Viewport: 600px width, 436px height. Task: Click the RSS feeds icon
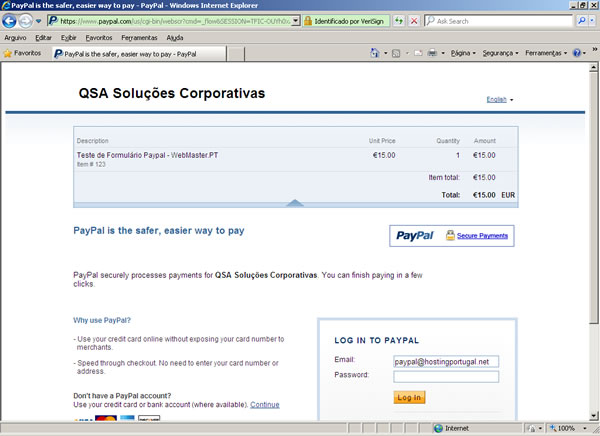(x=396, y=53)
